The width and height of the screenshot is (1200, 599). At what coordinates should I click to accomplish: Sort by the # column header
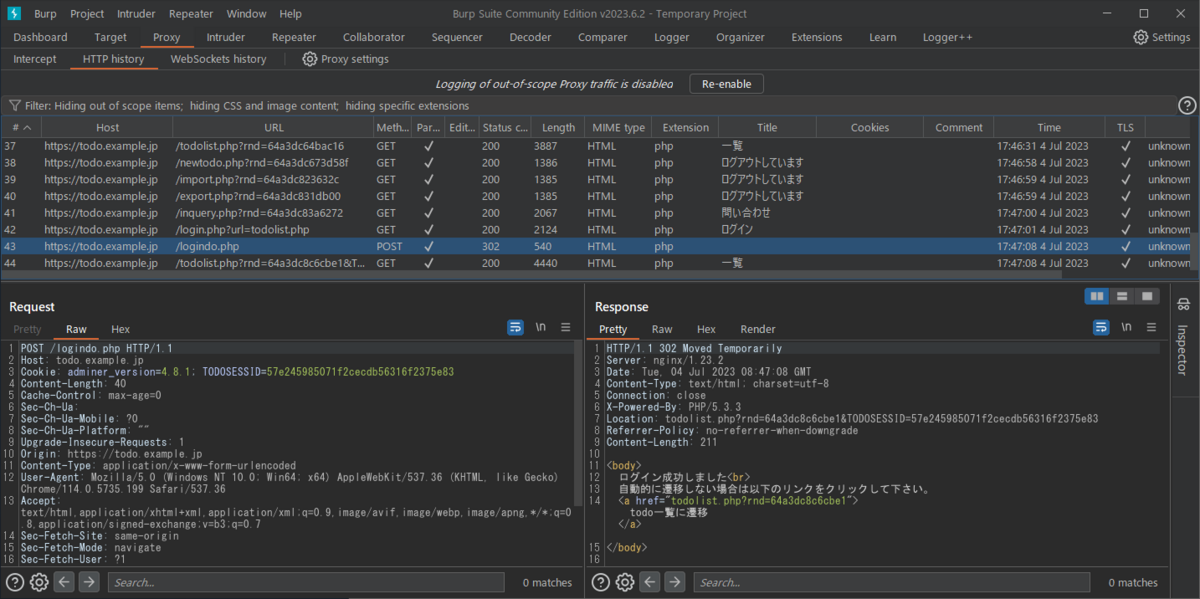[x=20, y=127]
